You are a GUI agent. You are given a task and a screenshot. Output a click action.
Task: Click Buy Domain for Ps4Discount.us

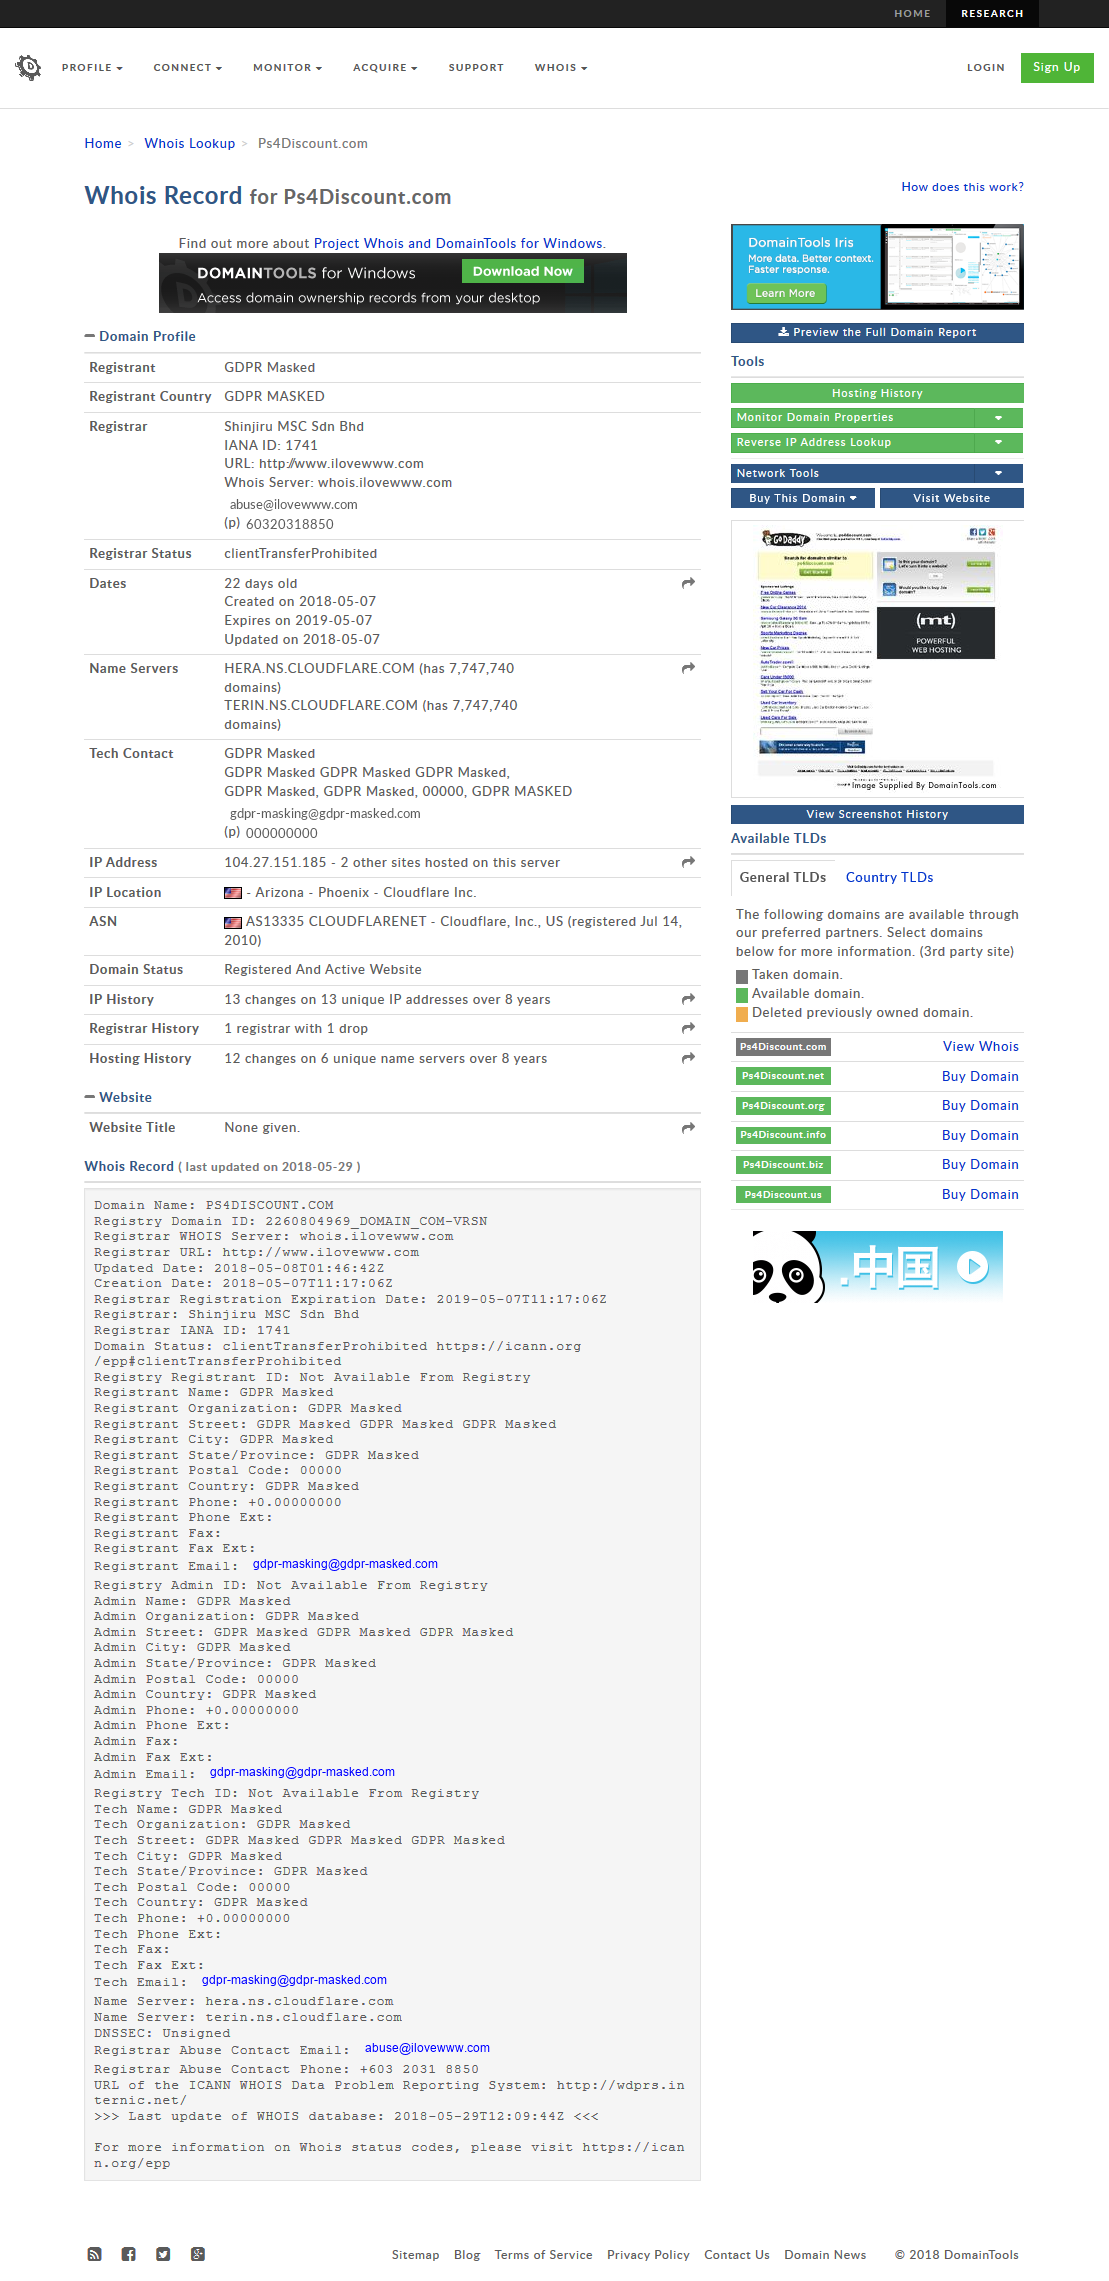[x=980, y=1195]
